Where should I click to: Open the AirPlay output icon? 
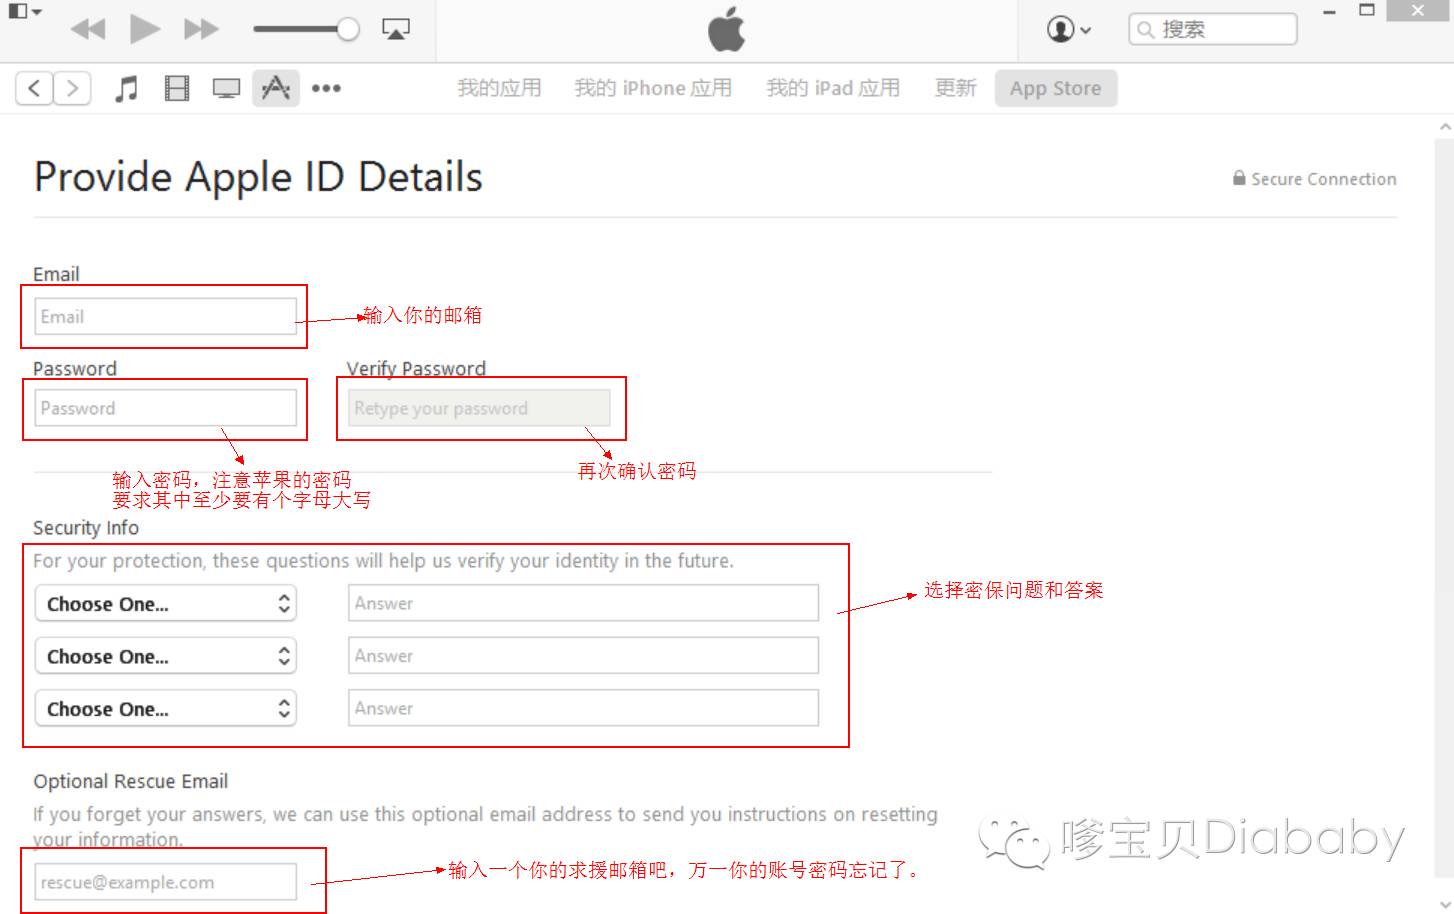click(x=396, y=29)
